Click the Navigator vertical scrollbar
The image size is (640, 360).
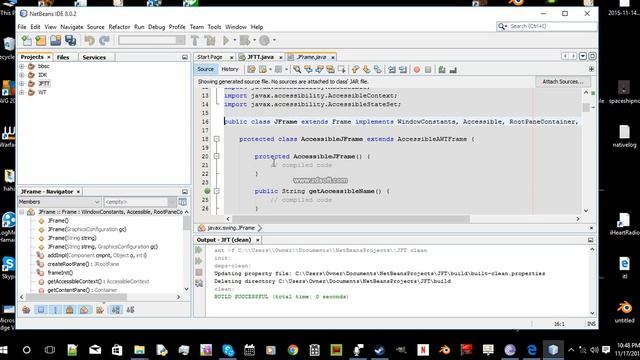[187, 224]
